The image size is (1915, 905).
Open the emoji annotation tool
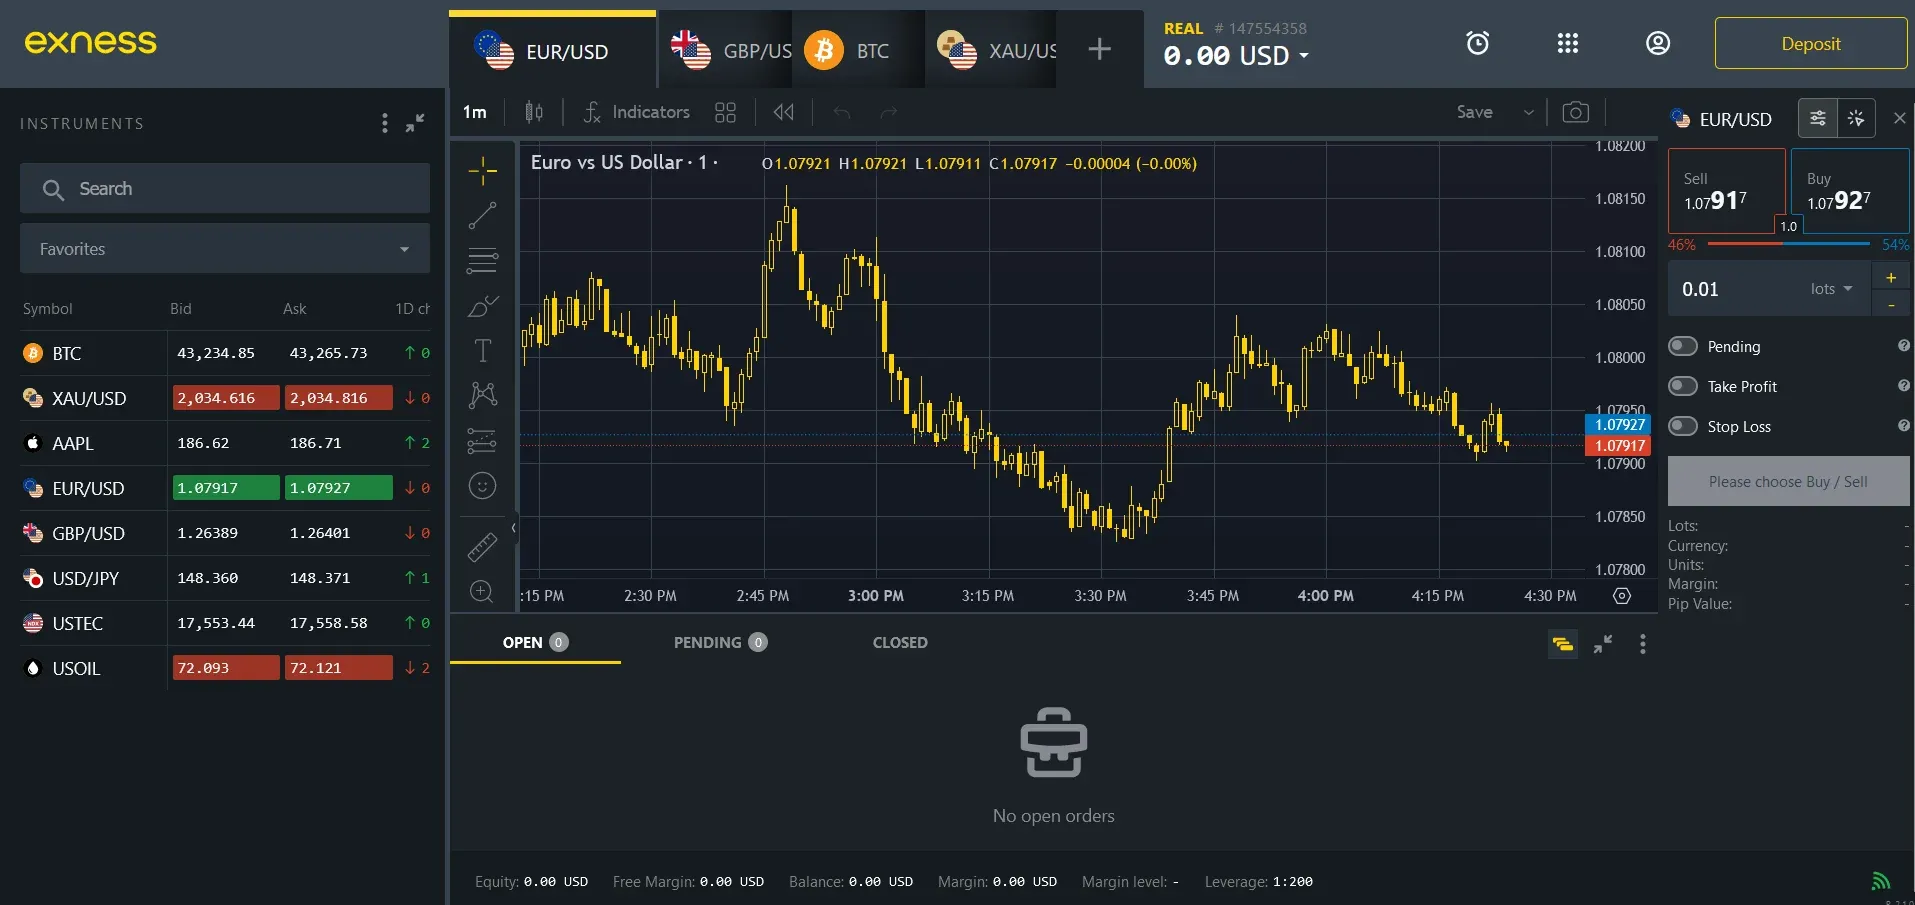click(483, 486)
